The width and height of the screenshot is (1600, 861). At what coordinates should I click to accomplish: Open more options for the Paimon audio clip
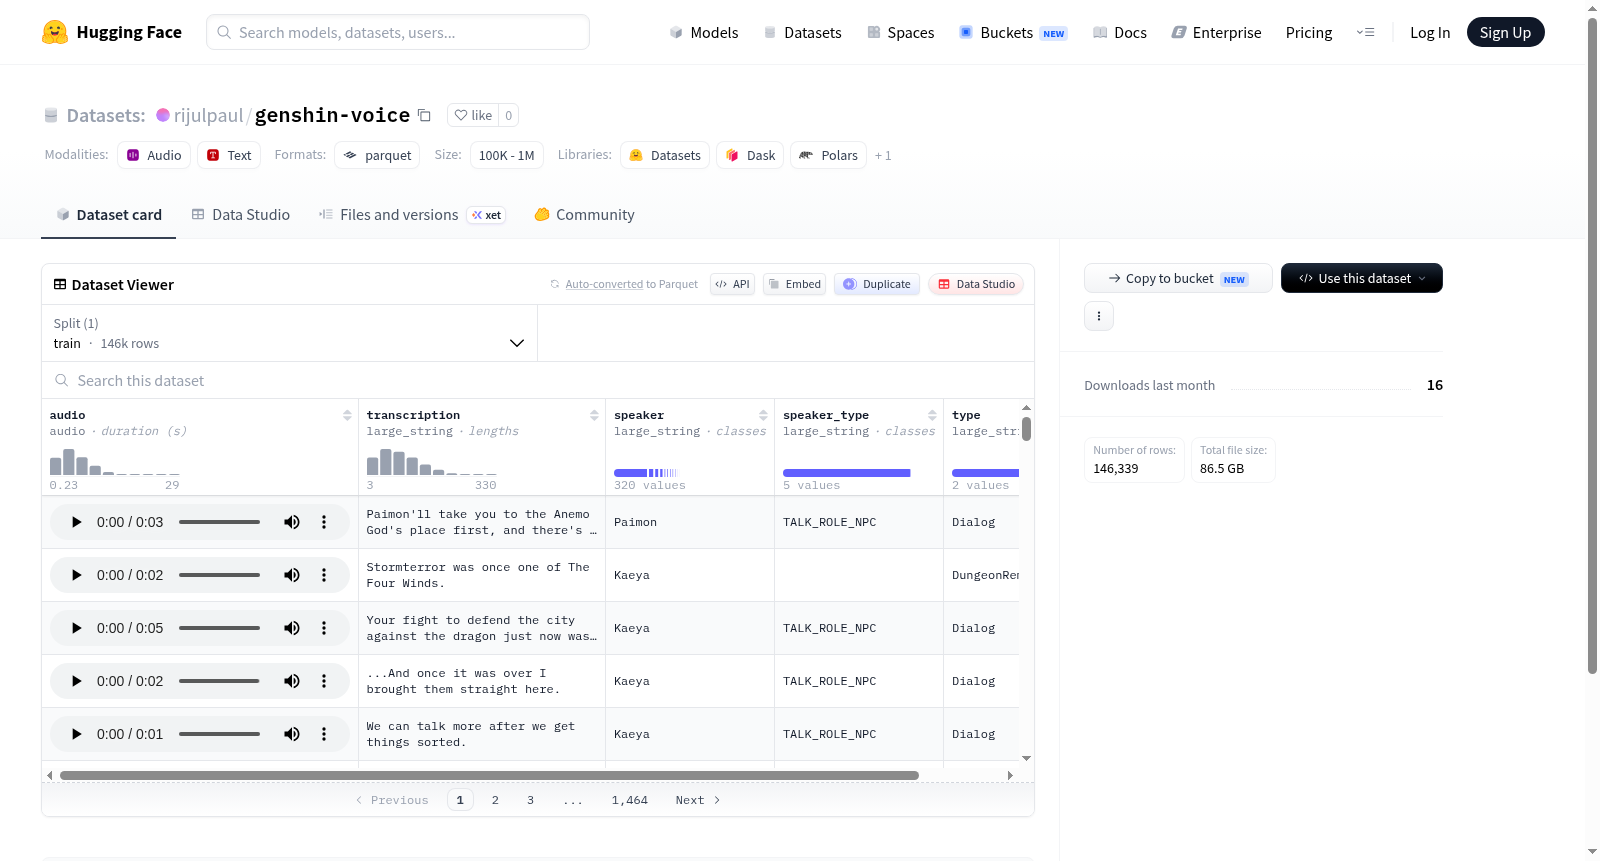coord(324,522)
